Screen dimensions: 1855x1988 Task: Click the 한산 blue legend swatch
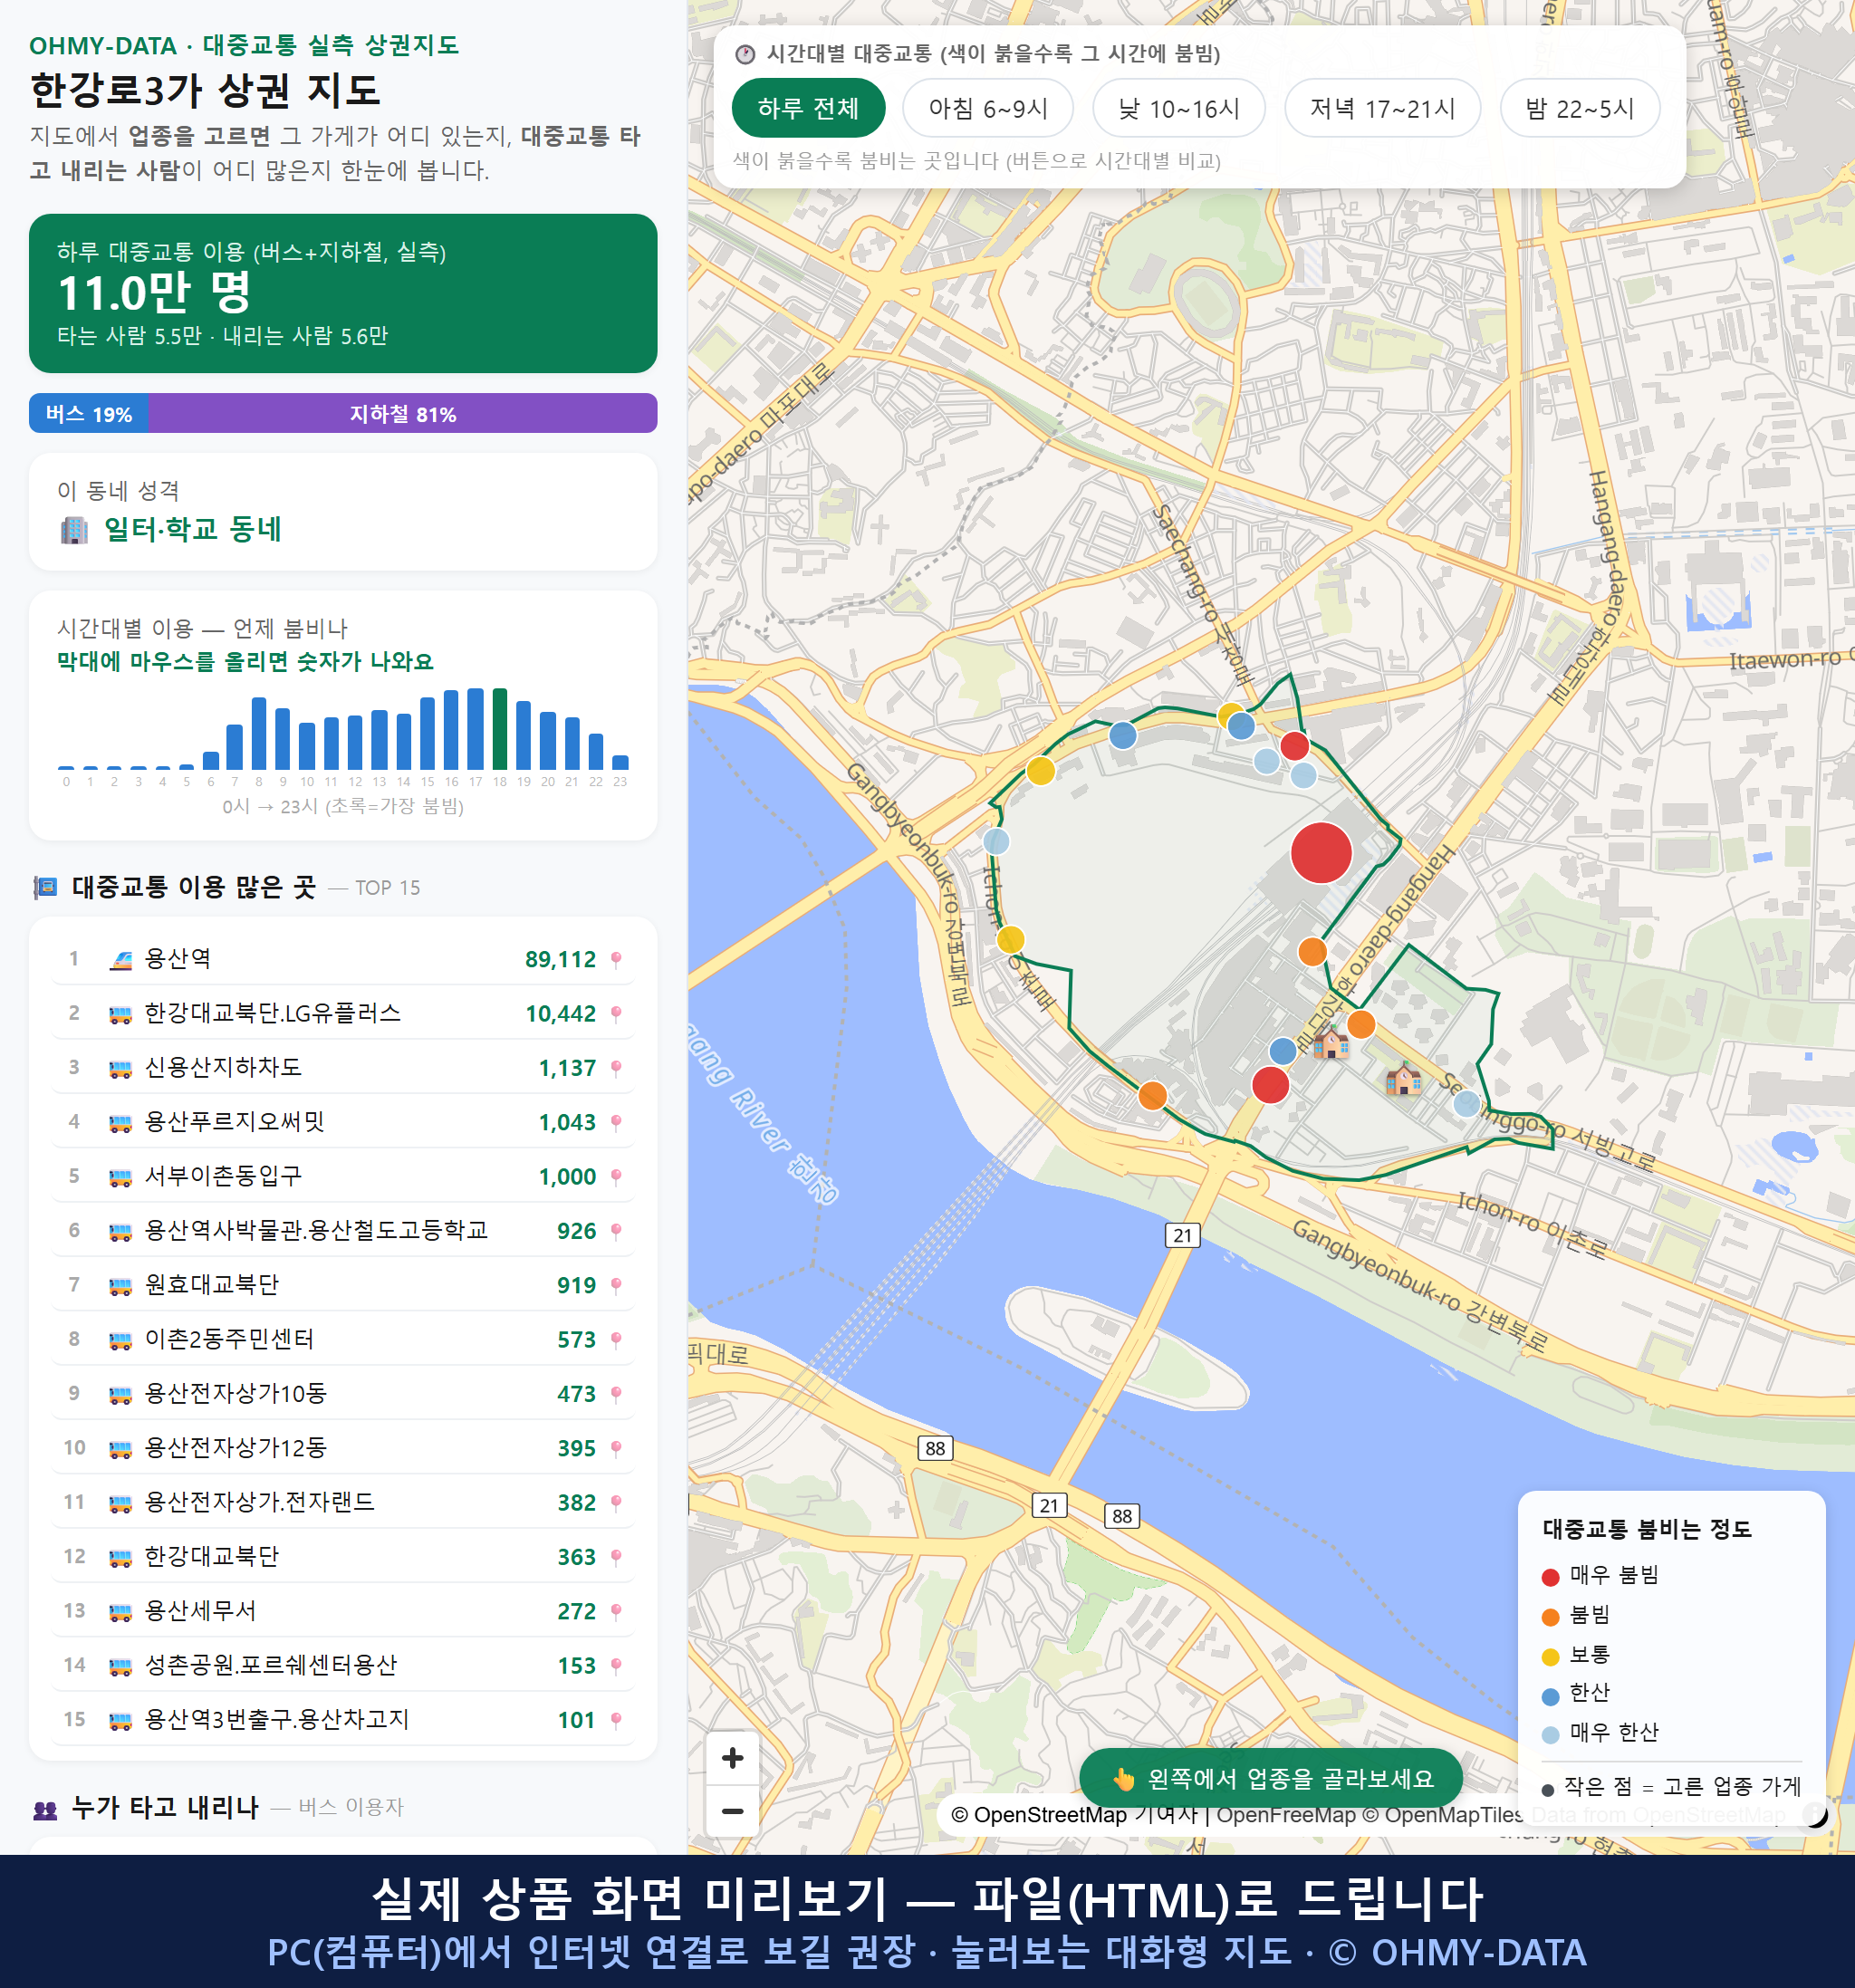point(1551,1696)
